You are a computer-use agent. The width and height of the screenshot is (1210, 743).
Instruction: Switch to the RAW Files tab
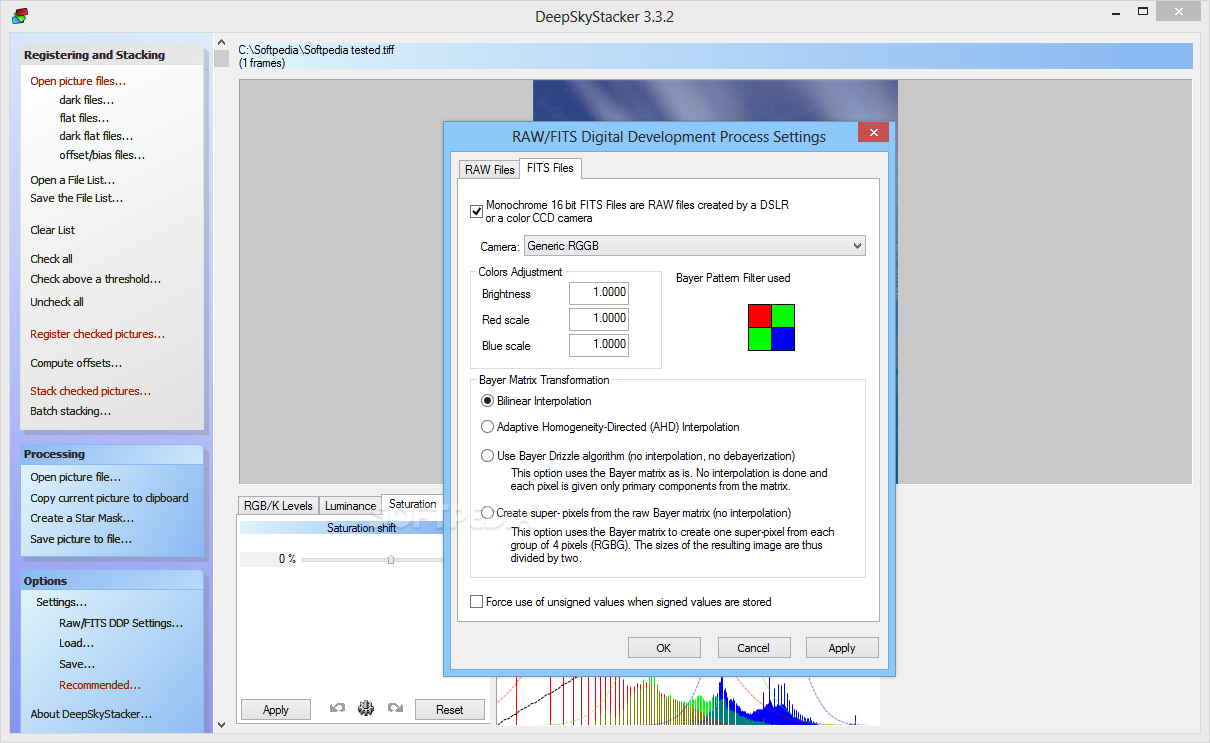(x=490, y=169)
